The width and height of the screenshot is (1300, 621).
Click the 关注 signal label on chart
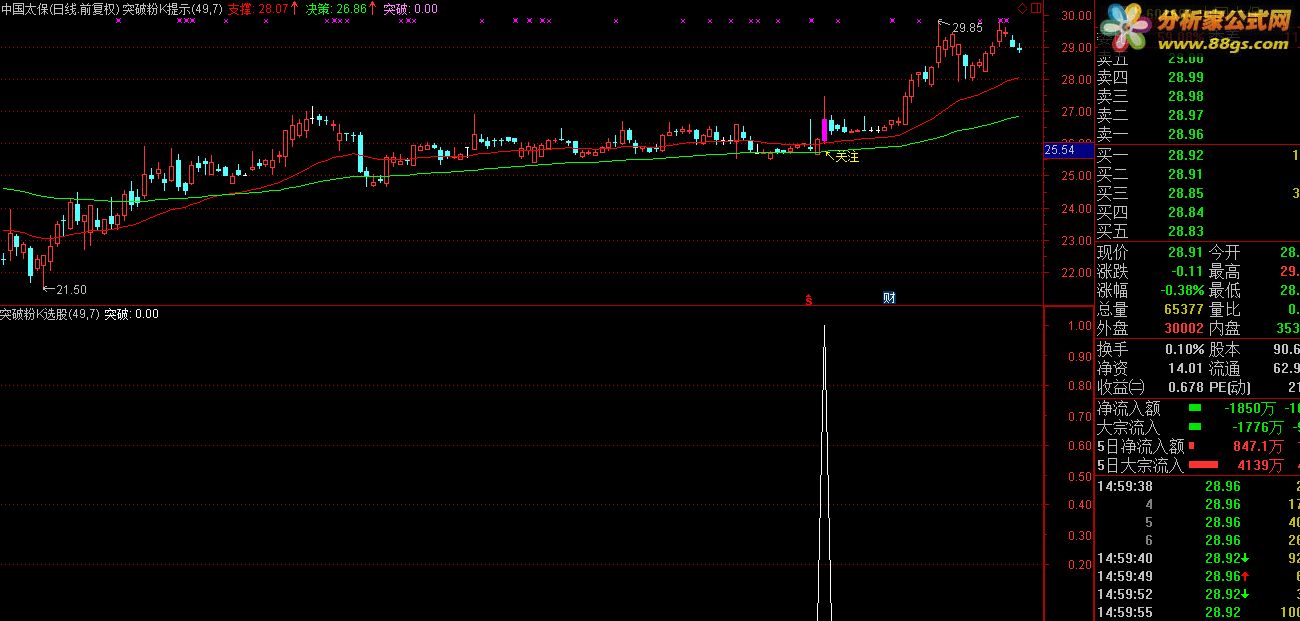tap(848, 156)
